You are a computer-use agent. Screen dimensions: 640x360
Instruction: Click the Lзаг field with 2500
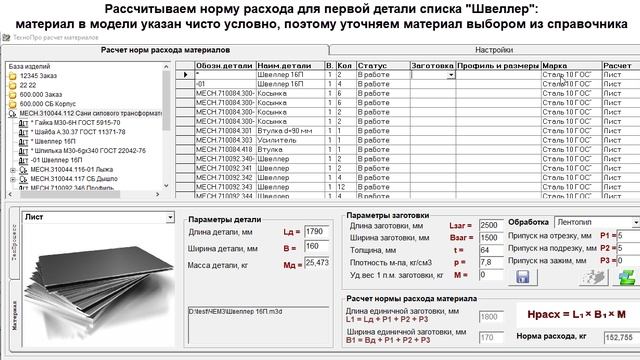(491, 225)
